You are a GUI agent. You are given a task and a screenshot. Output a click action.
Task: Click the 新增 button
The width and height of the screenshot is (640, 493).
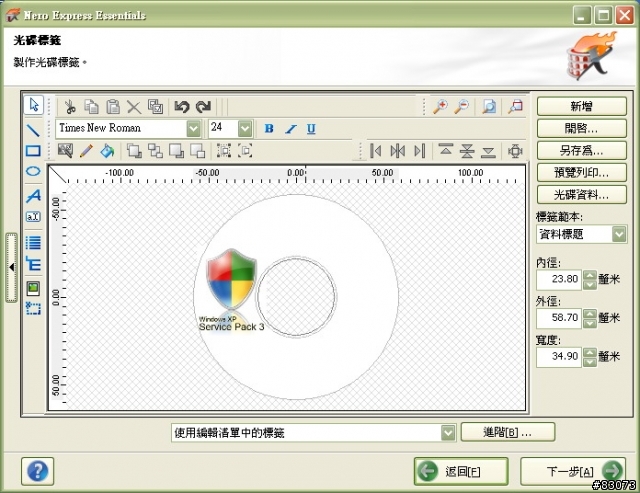[582, 107]
